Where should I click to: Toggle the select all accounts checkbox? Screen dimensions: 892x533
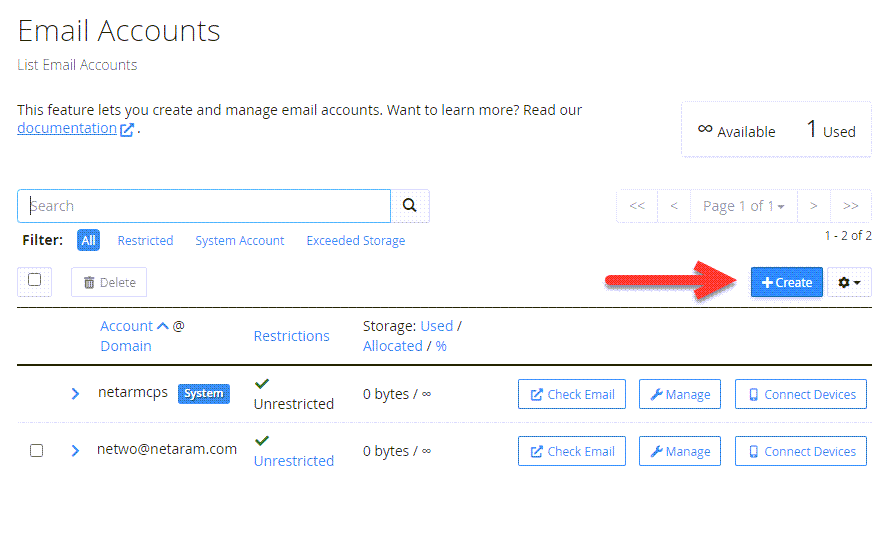35,280
